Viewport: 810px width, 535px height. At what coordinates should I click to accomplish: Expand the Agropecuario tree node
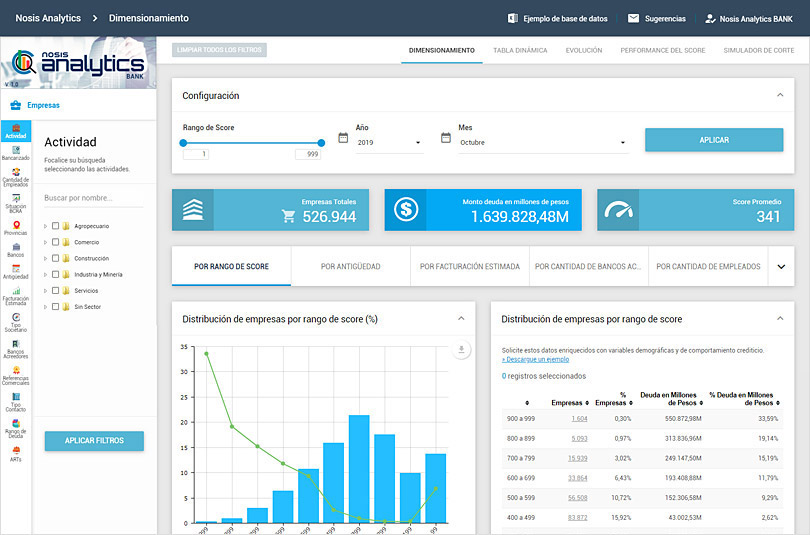(x=45, y=226)
